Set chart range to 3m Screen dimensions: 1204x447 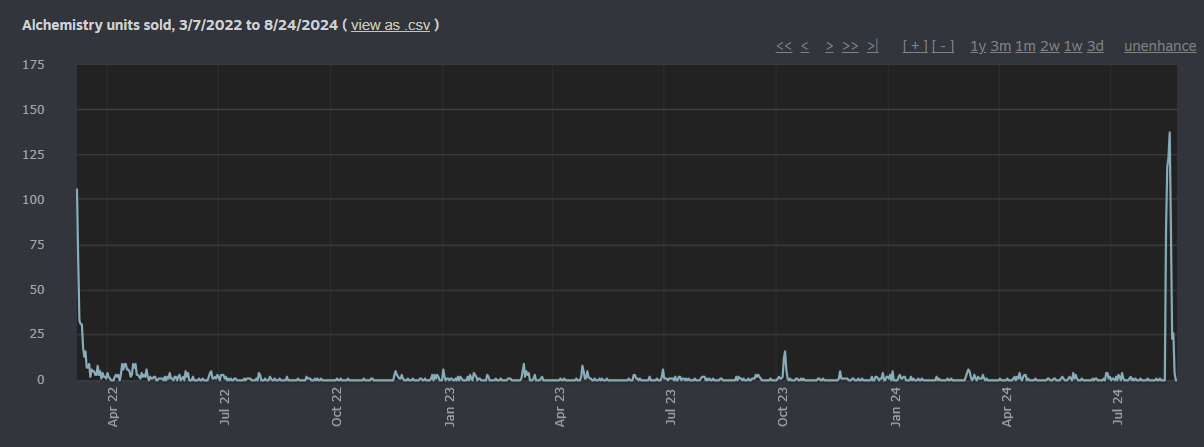click(1001, 46)
